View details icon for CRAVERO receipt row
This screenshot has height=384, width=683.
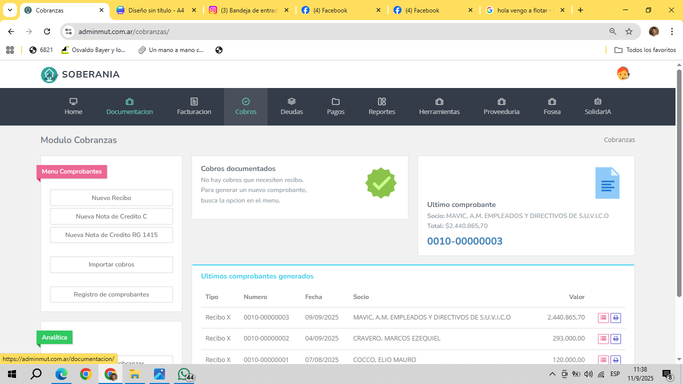[x=603, y=339]
